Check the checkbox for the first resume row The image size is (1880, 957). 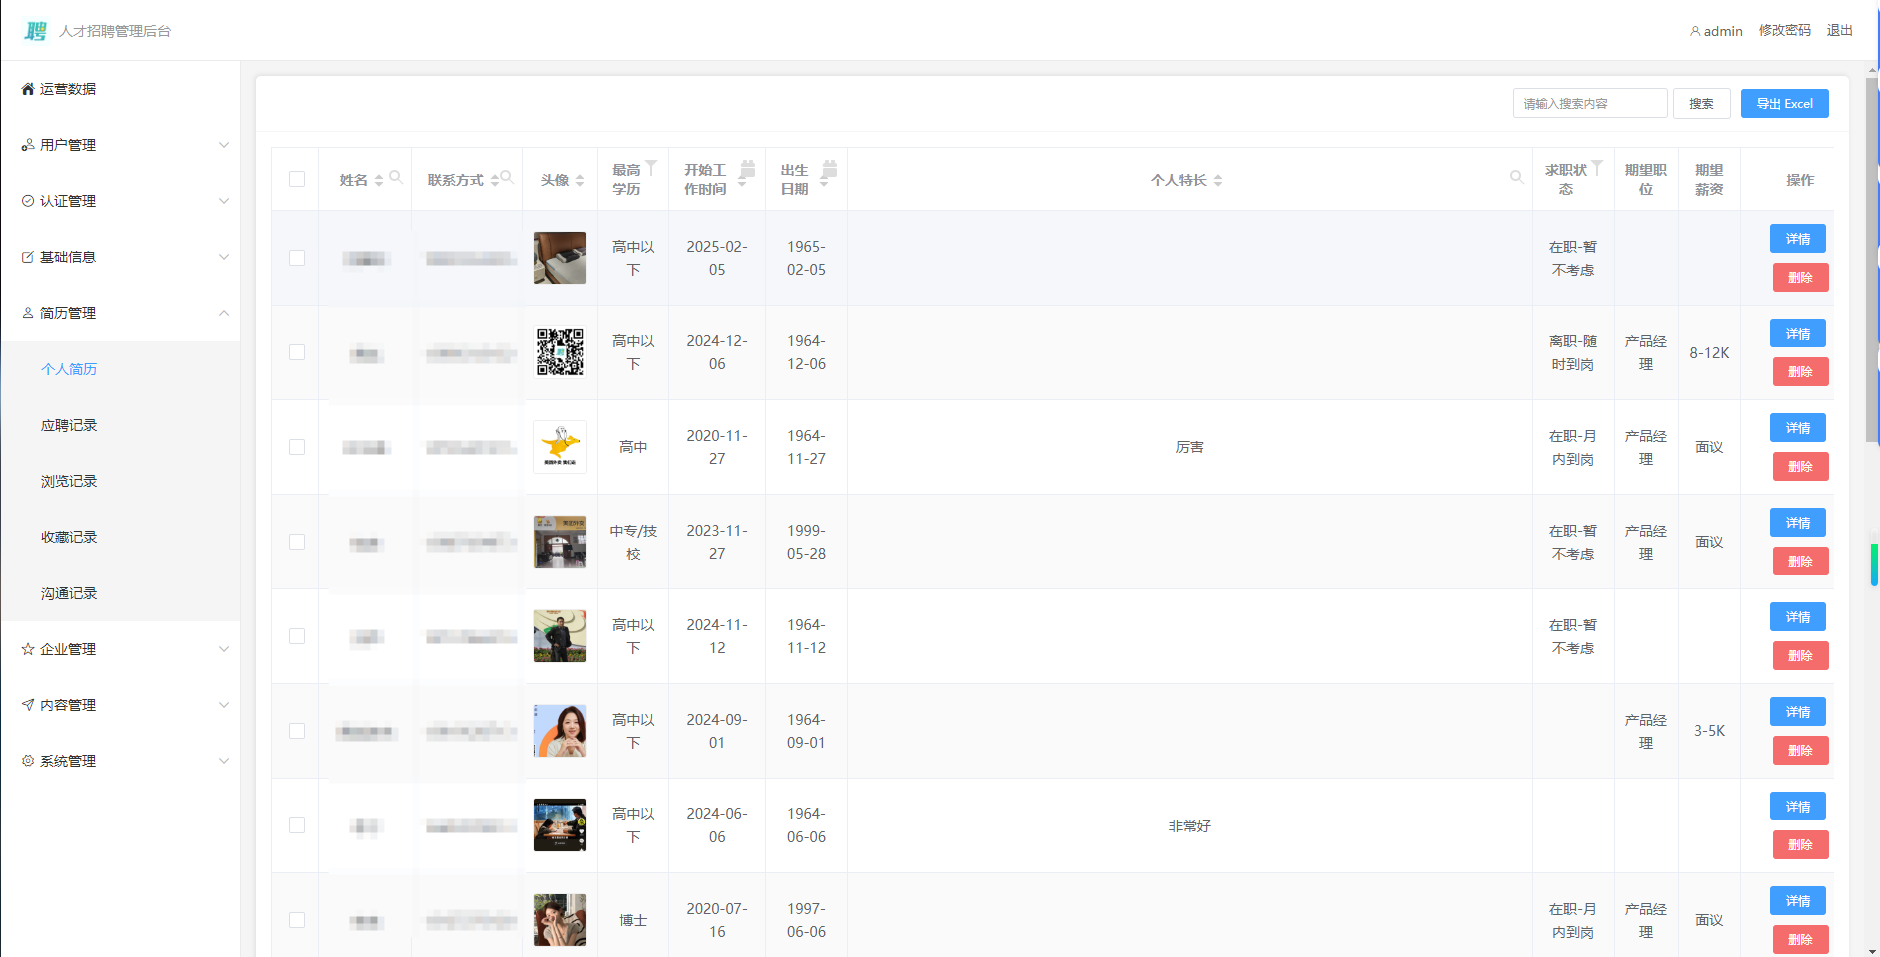point(297,258)
